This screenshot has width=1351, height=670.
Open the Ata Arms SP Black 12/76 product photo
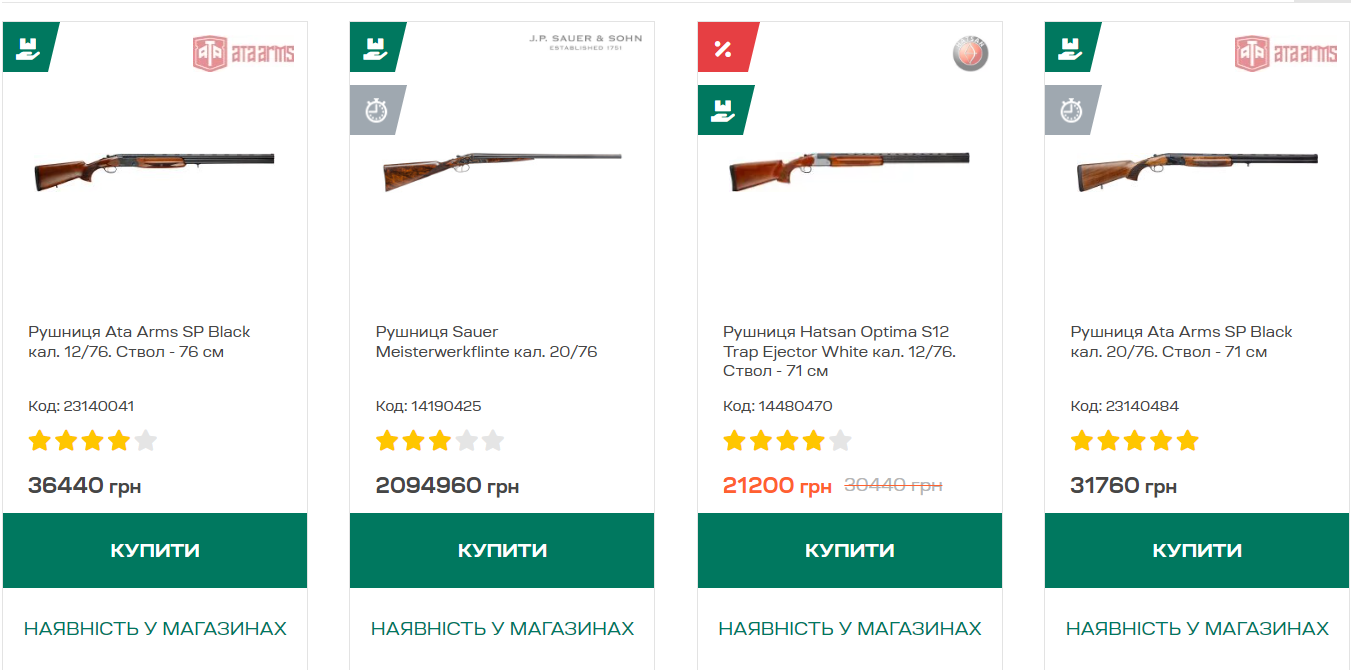coord(155,170)
